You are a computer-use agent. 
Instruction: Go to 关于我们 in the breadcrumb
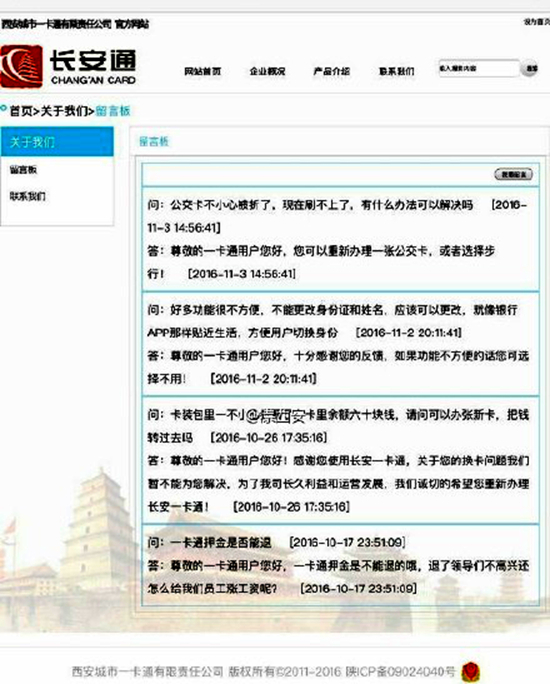pos(64,111)
